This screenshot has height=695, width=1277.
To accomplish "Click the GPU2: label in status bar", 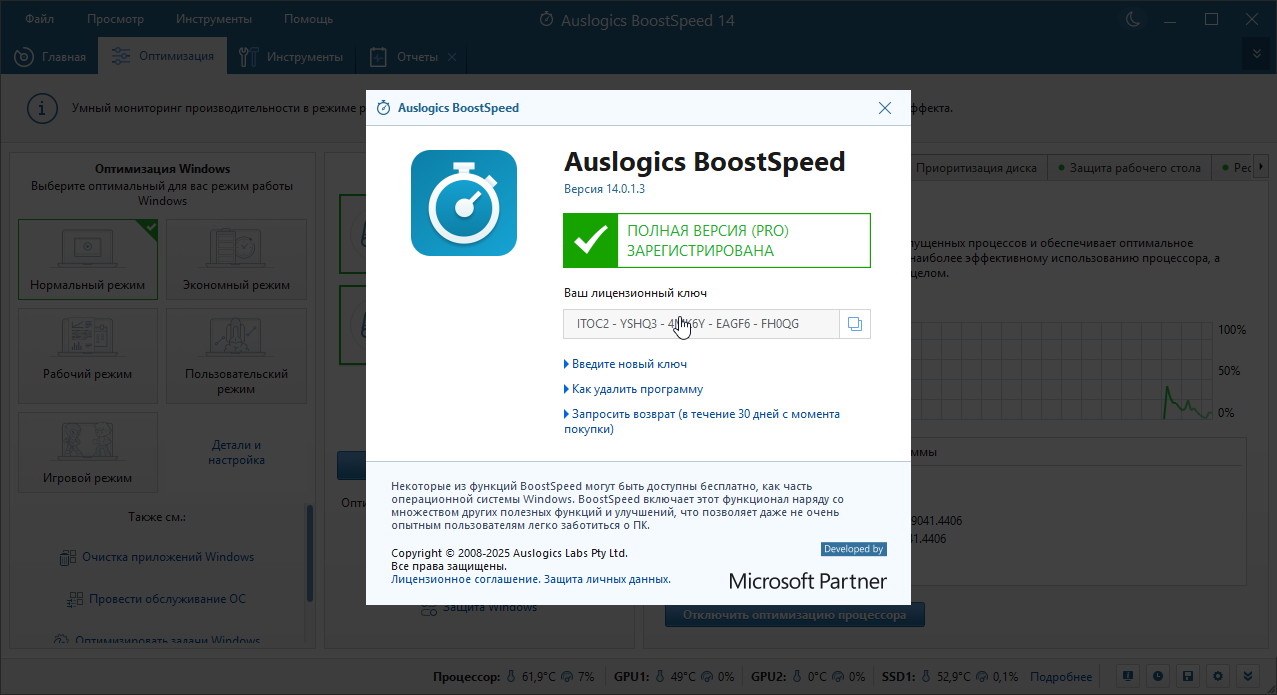I will [771, 677].
